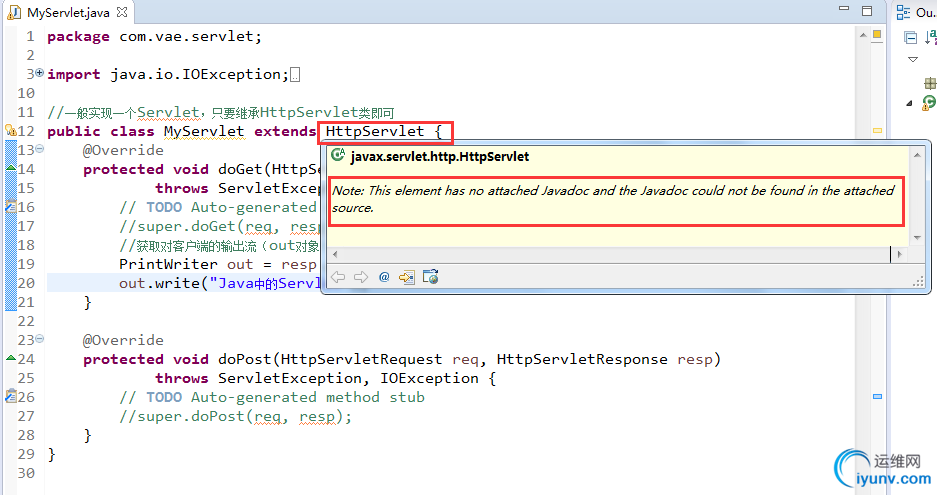Click Open Attached Javadoc in Browser icon

click(431, 277)
